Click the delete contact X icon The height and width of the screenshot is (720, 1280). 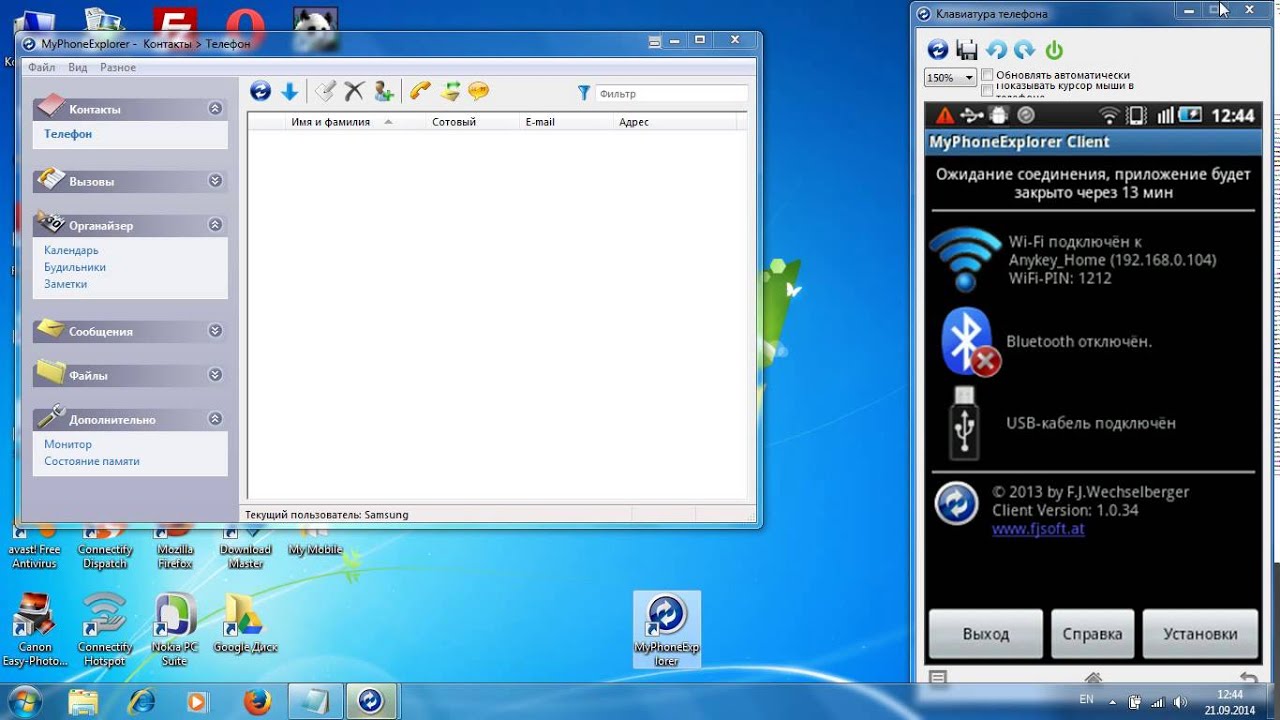pos(354,92)
